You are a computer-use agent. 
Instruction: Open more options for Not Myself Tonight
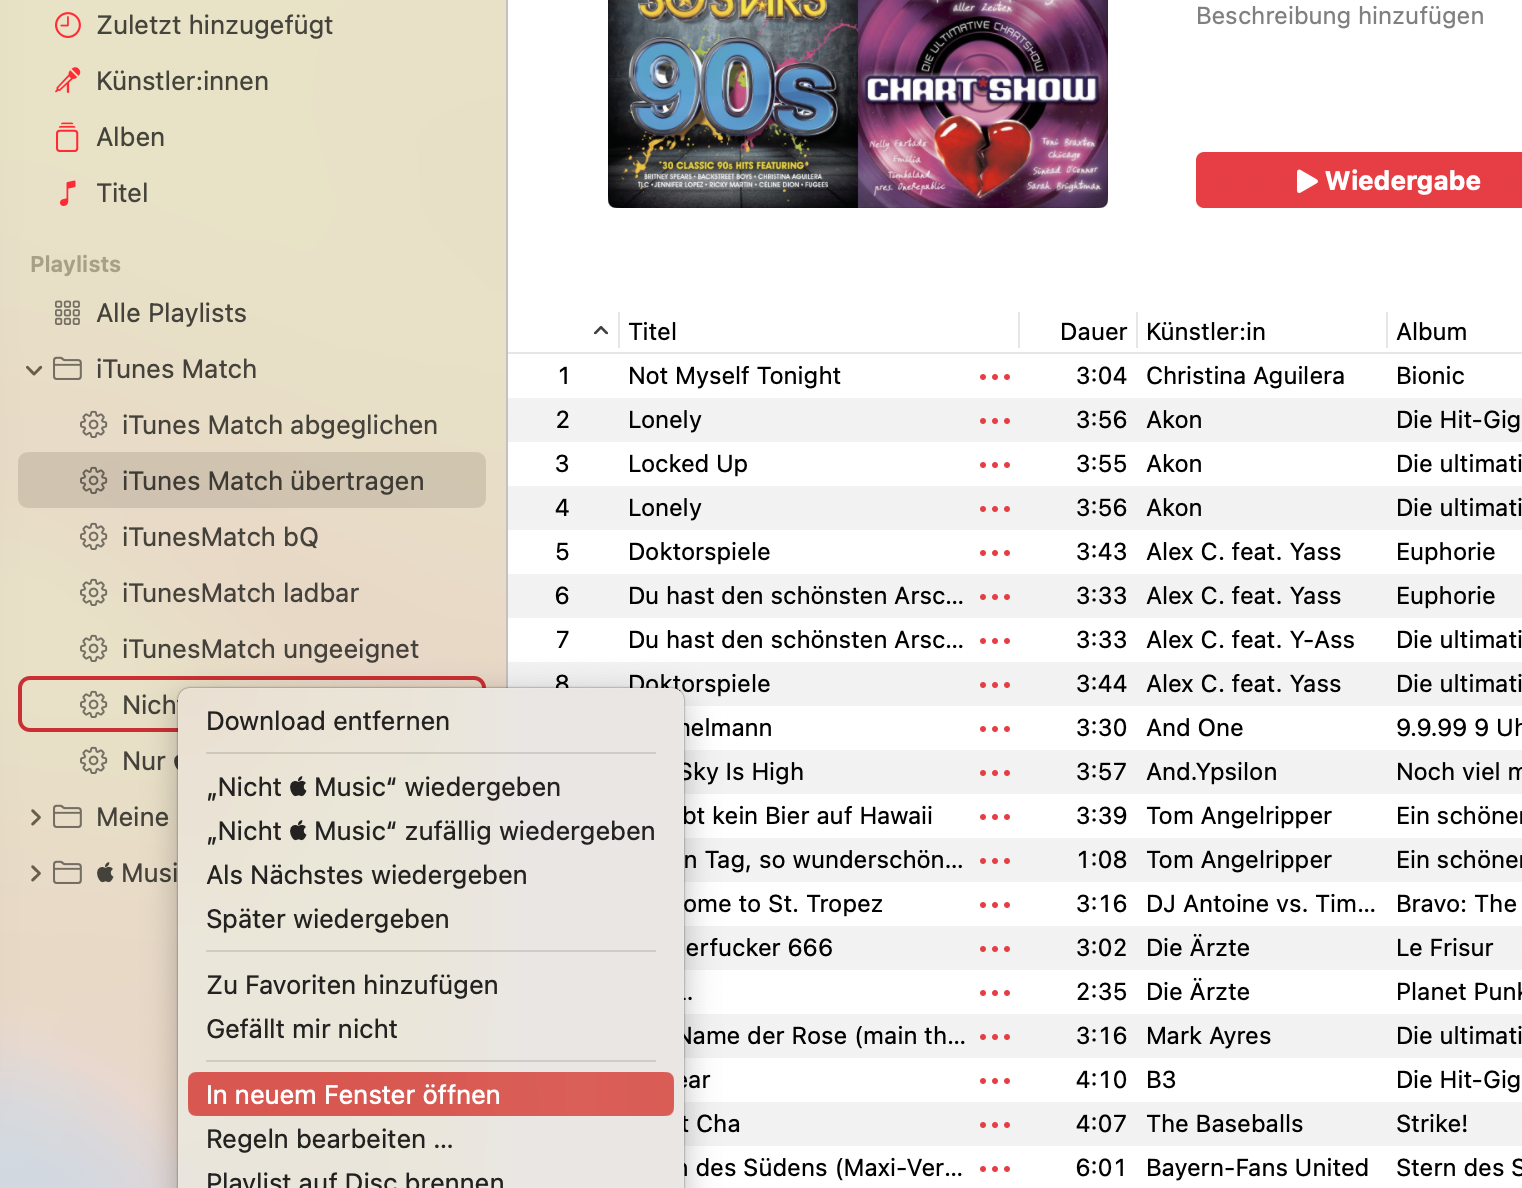(994, 377)
